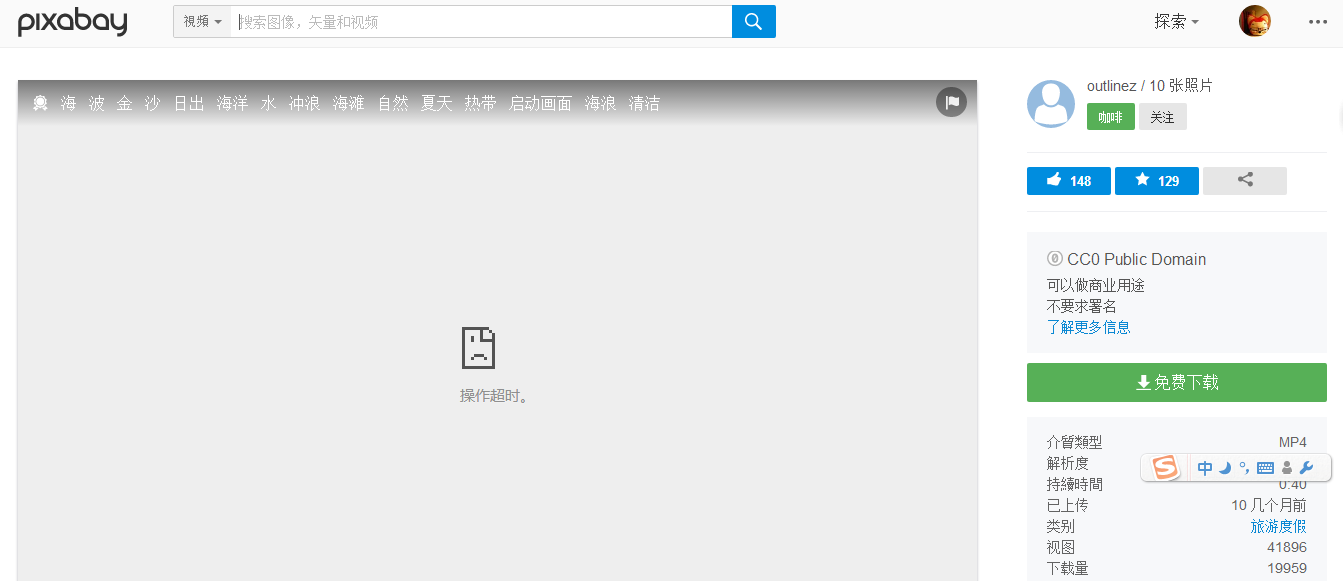
Task: Open the three-dot overflow menu
Action: [x=1316, y=21]
